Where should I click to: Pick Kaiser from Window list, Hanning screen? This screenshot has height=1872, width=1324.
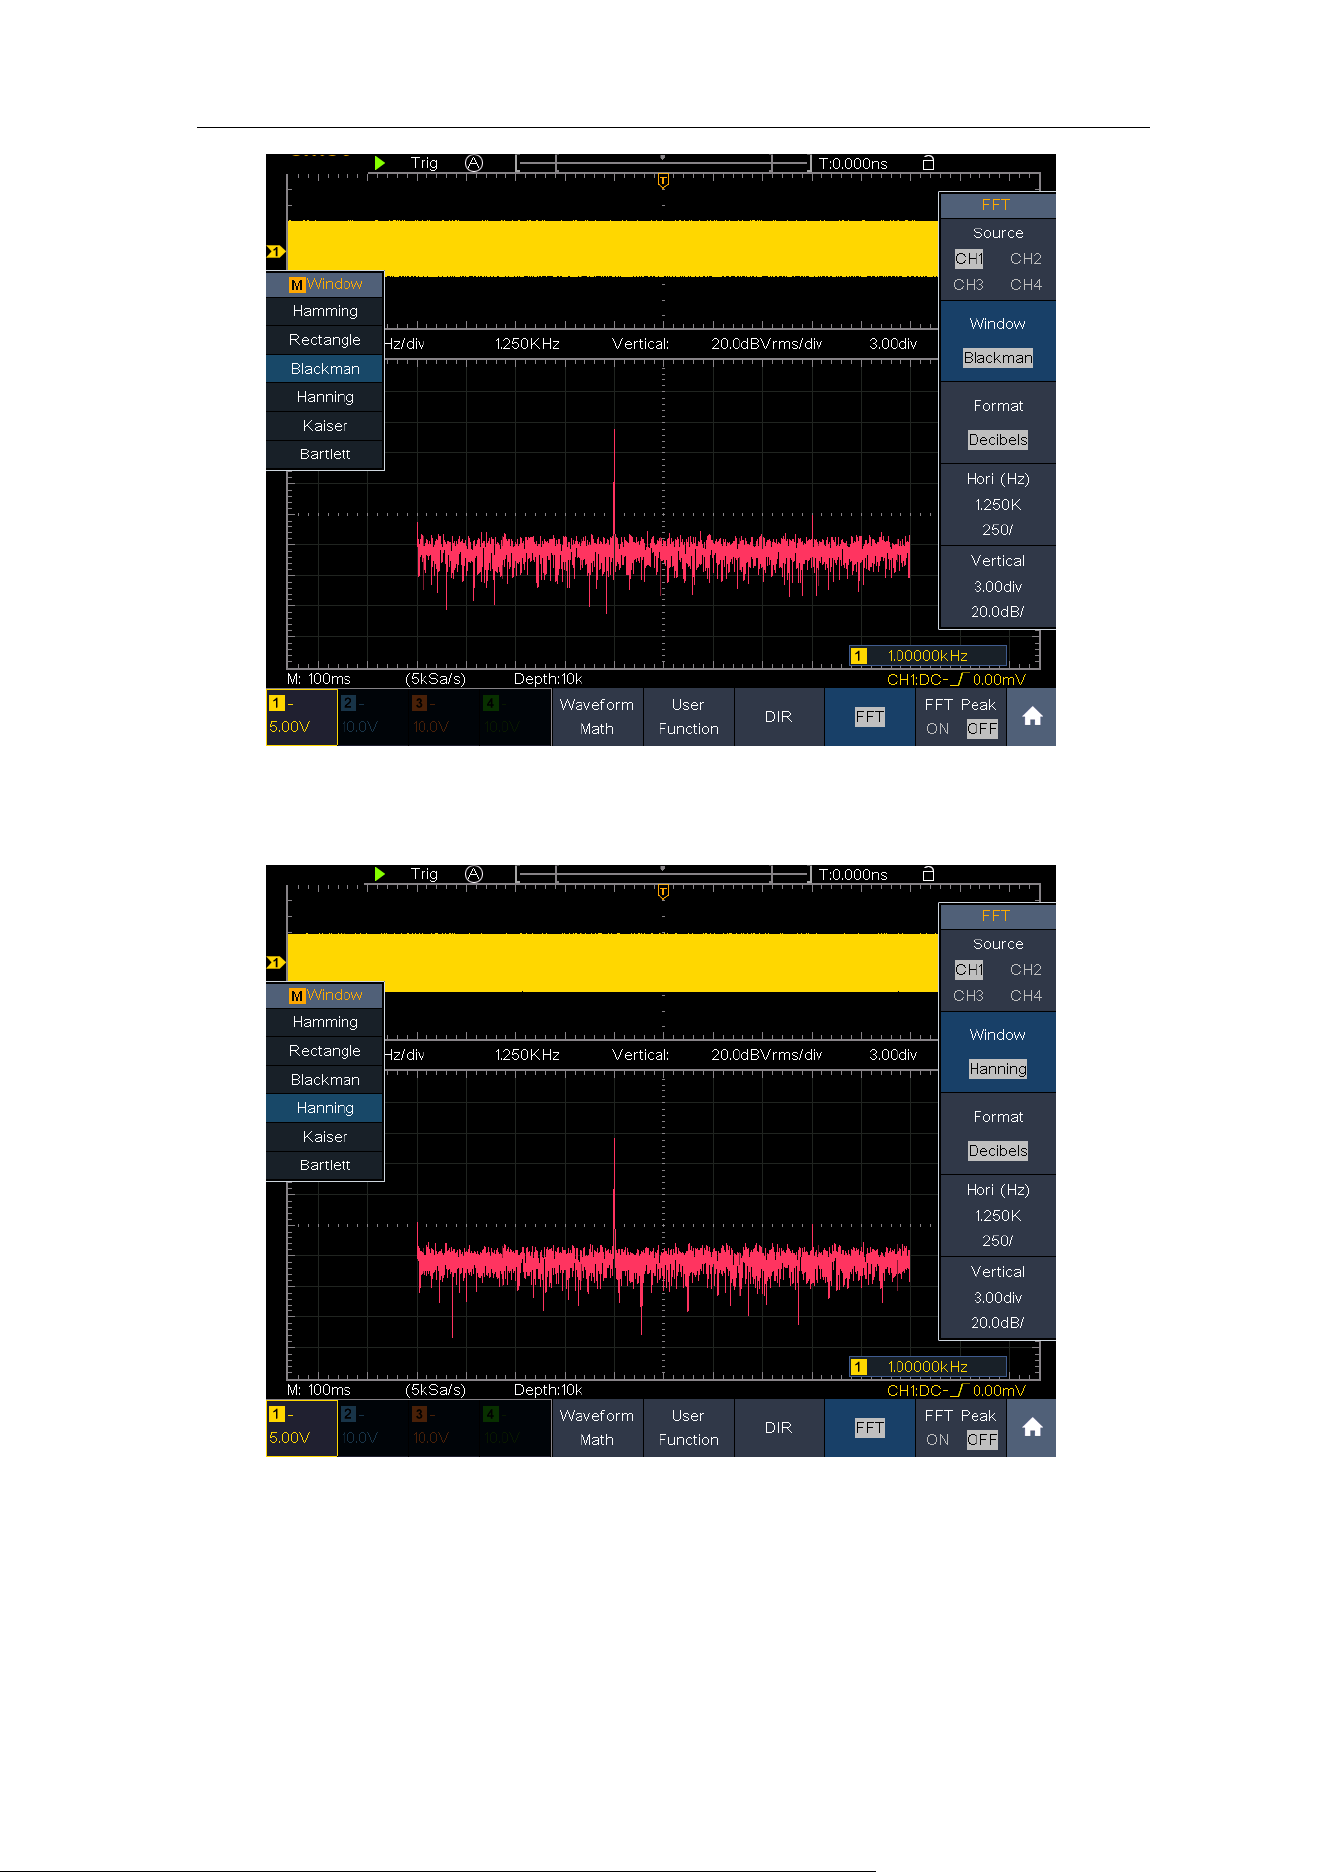pos(325,1137)
